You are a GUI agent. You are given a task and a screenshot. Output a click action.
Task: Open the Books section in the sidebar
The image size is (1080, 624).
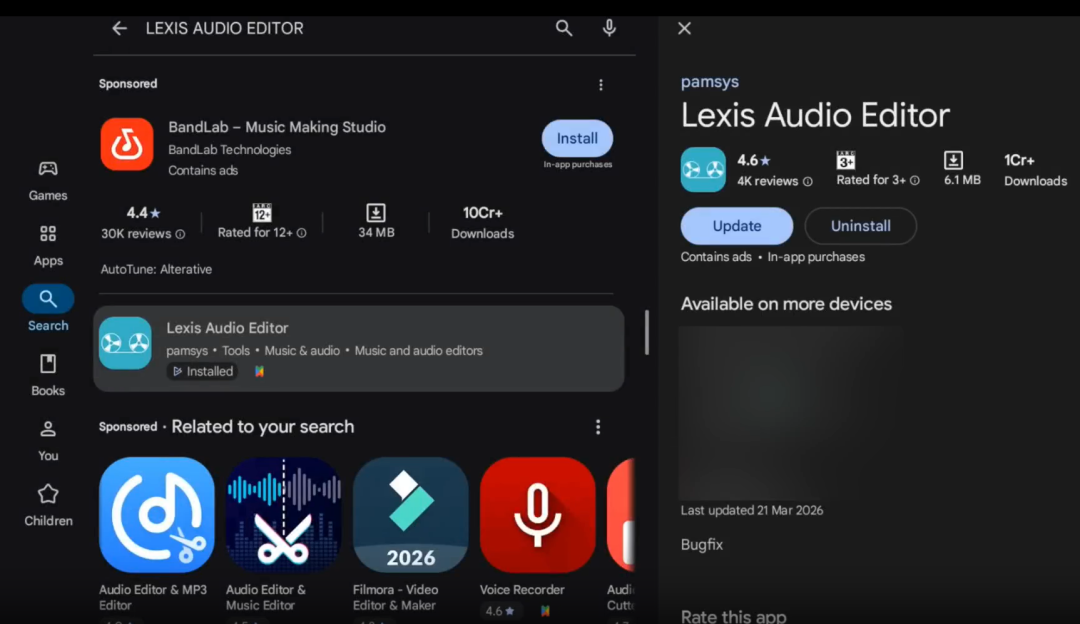click(48, 375)
